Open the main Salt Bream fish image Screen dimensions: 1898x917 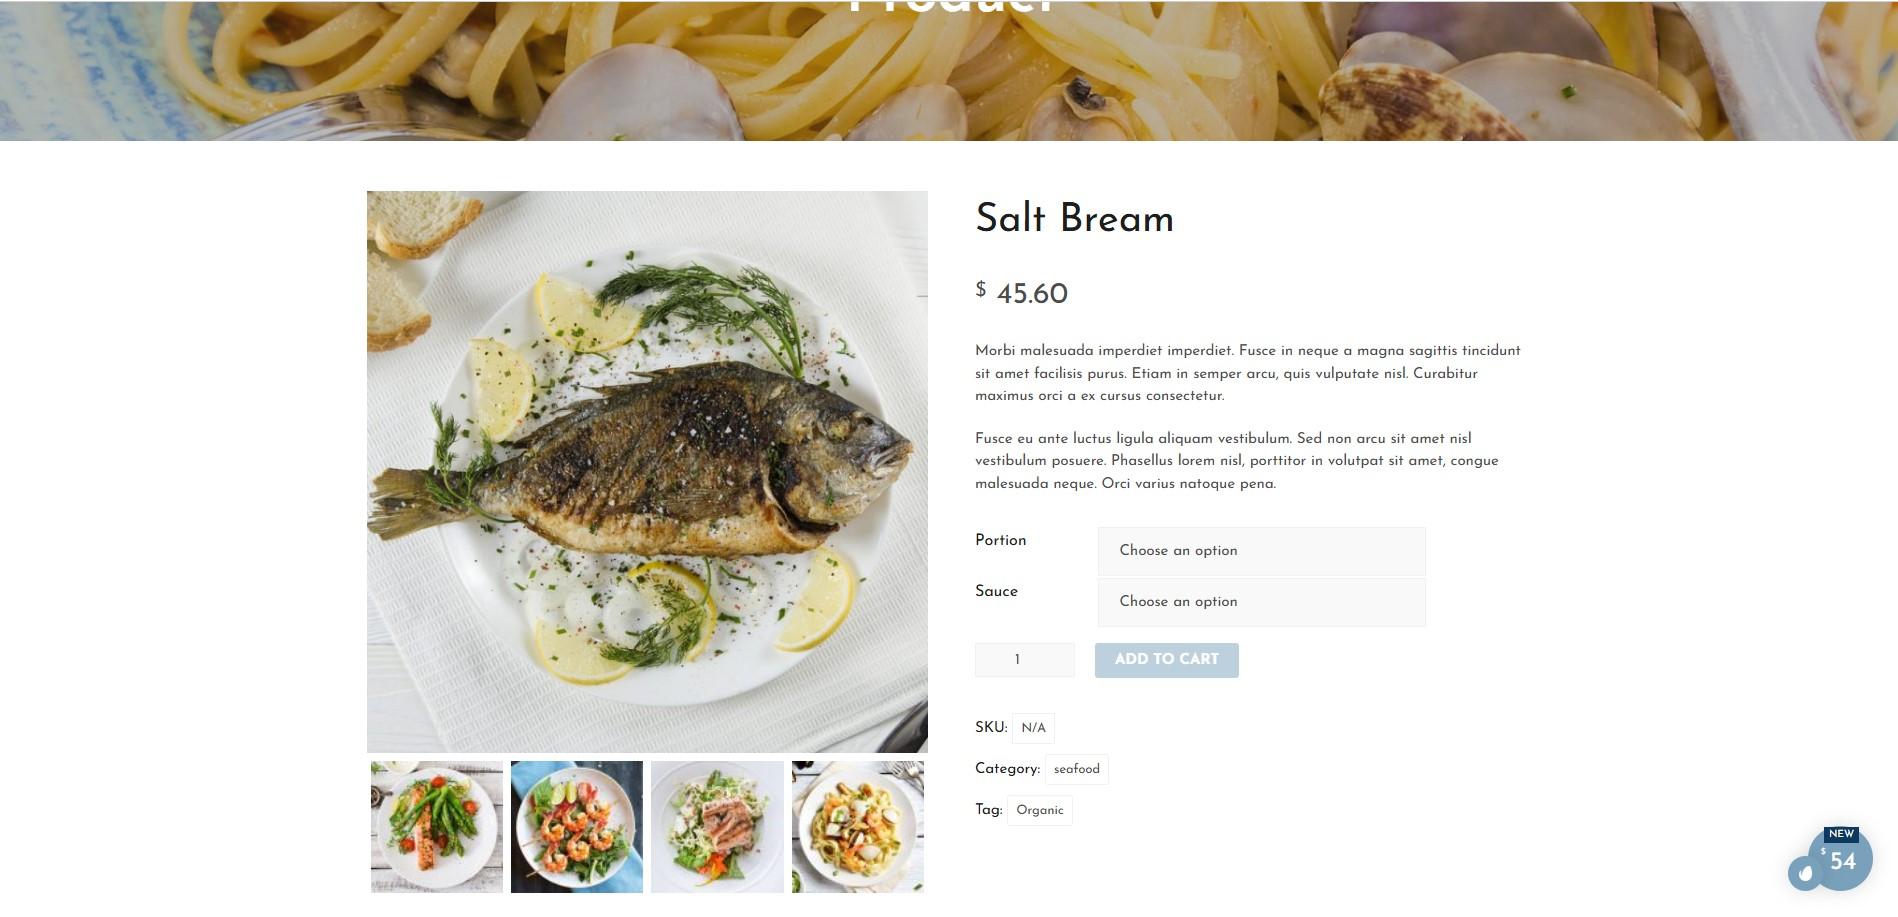point(647,472)
